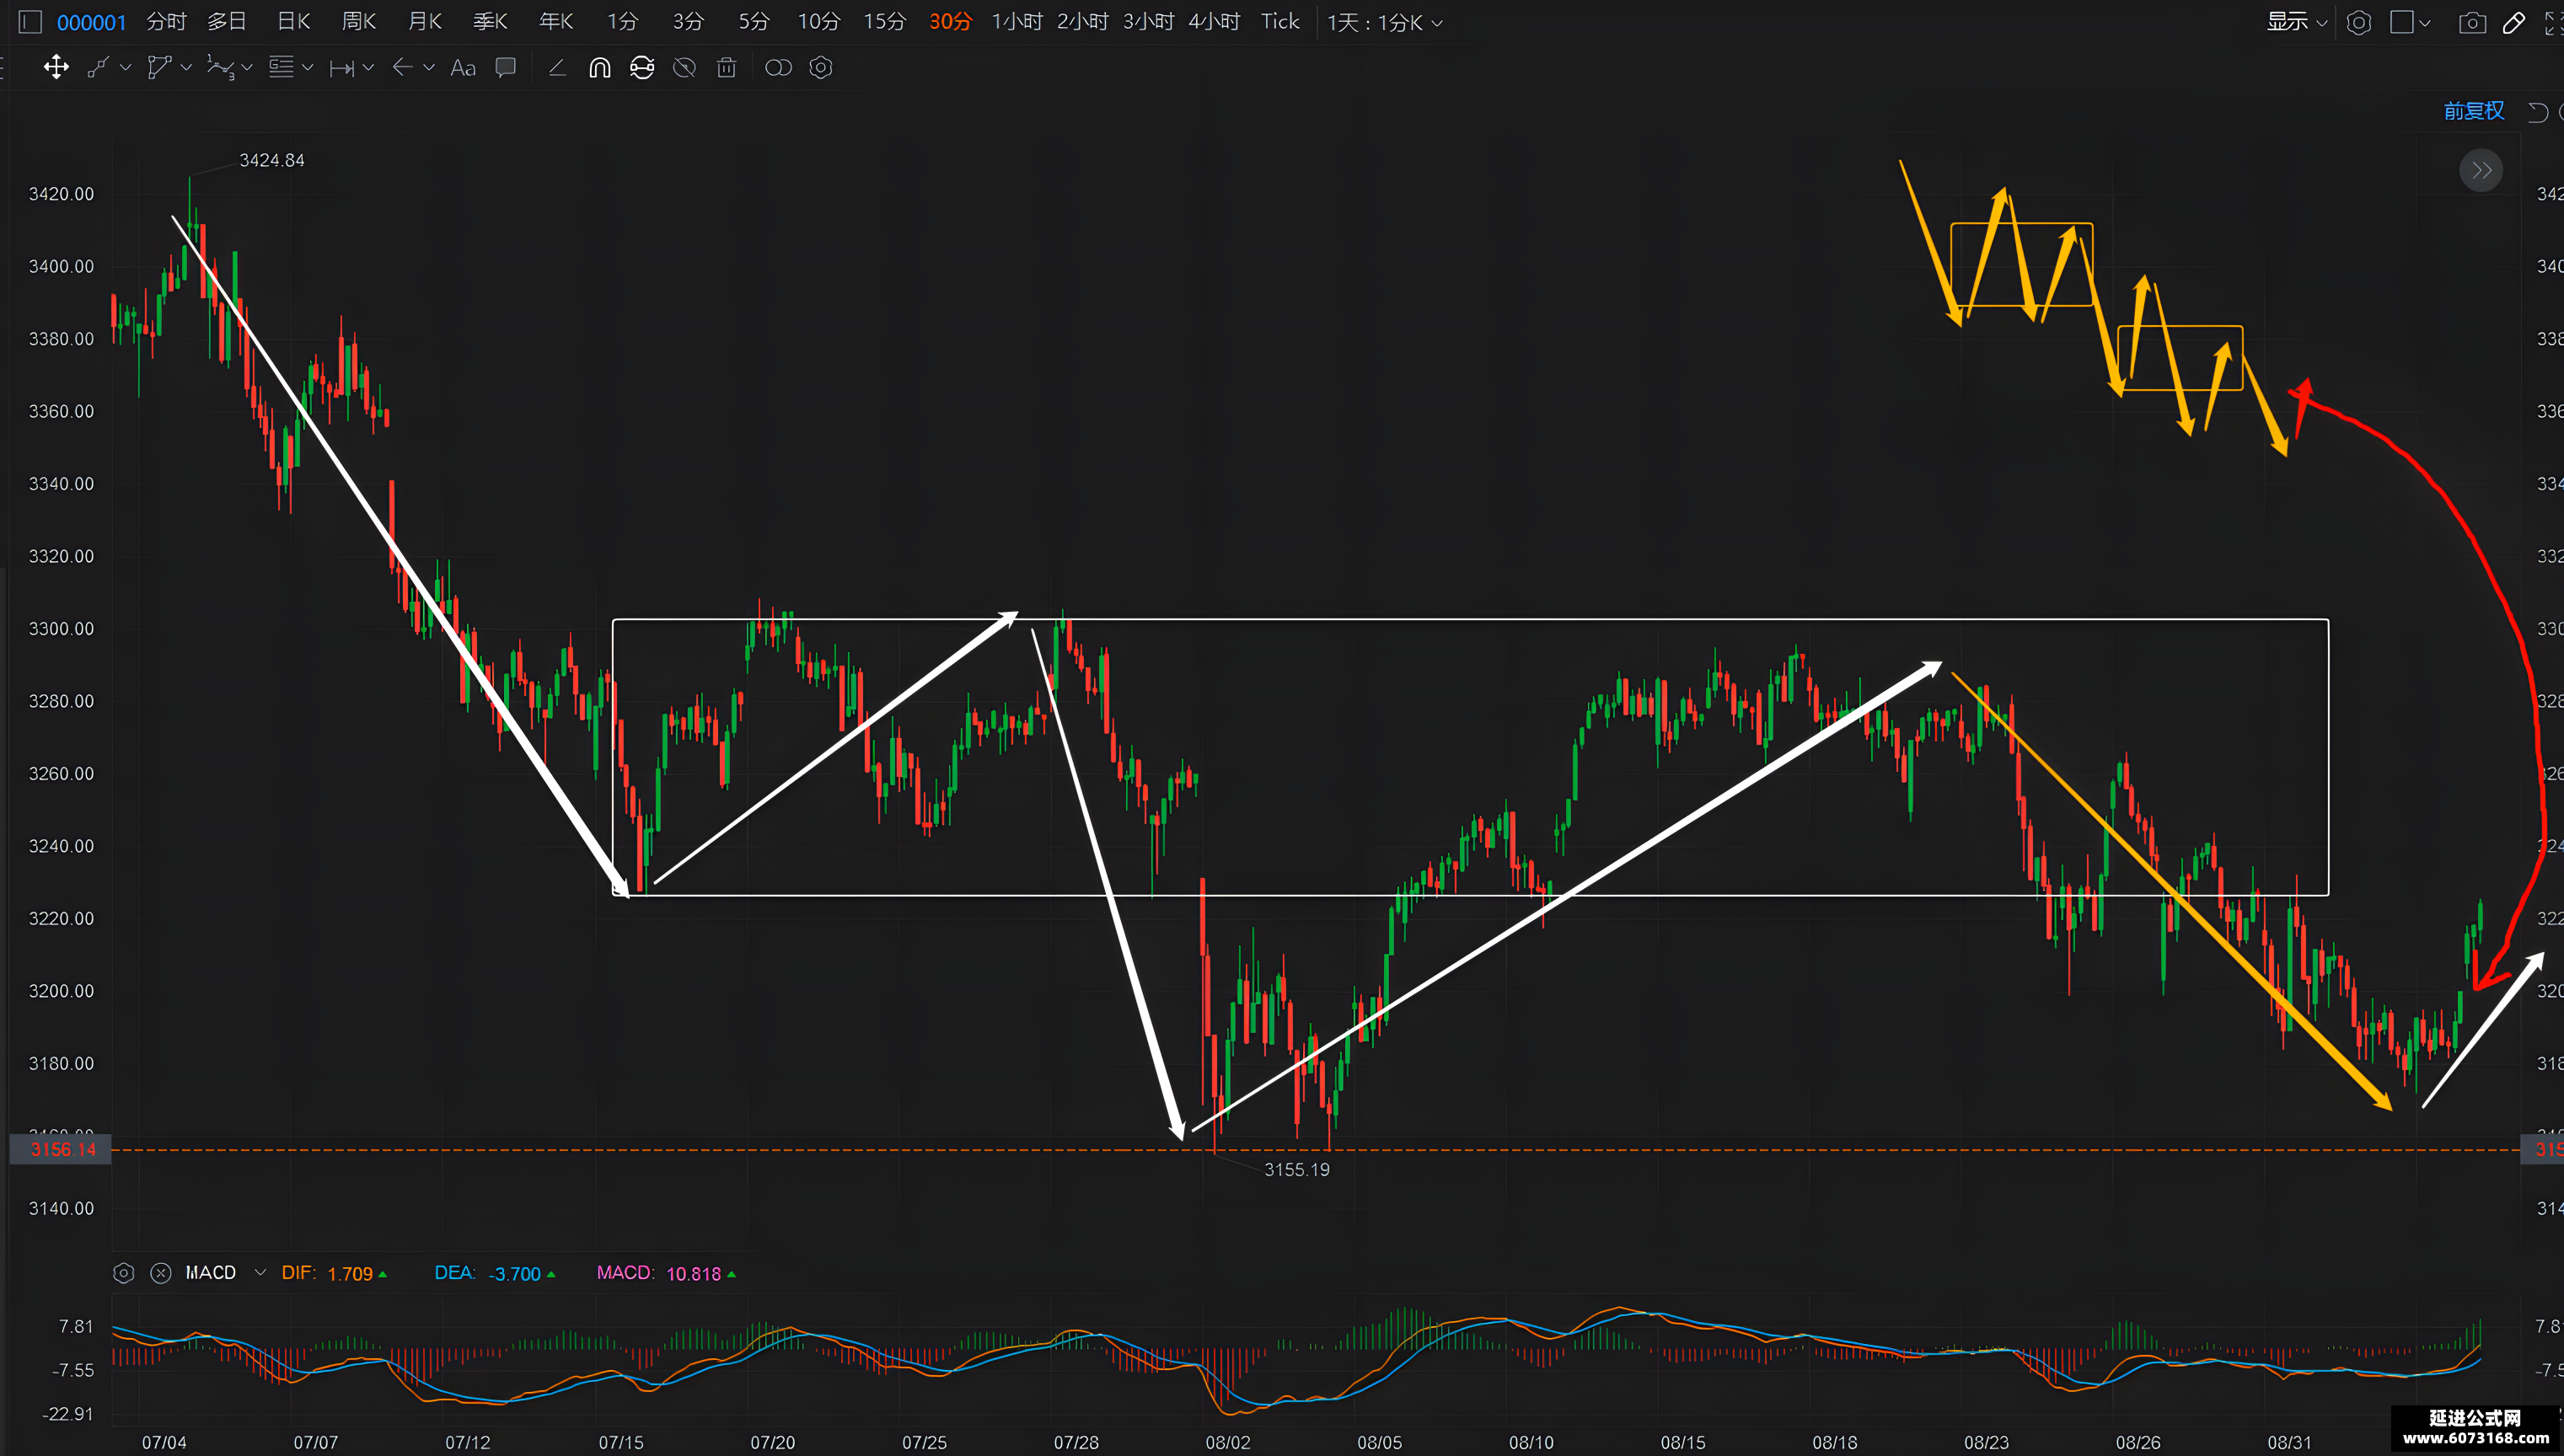Click the double-chevron collapse button
This screenshot has height=1456, width=2564.
pyautogui.click(x=2481, y=170)
